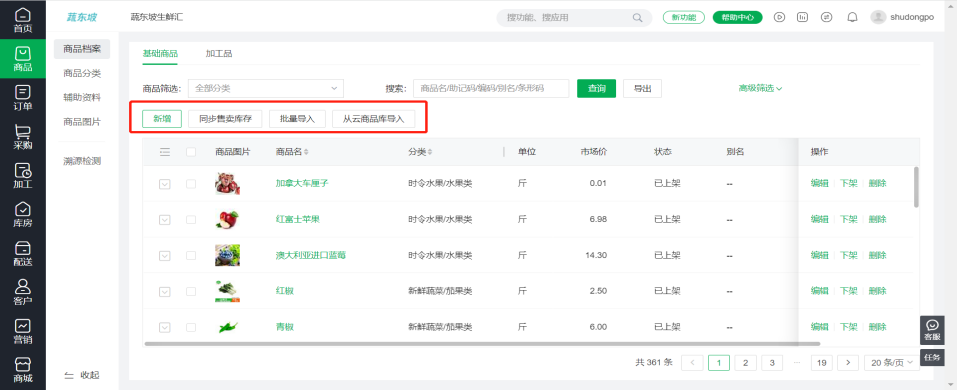Image resolution: width=957 pixels, height=390 pixels.
Task: Click the 红富士苹果 product thumbnail
Action: click(x=227, y=219)
